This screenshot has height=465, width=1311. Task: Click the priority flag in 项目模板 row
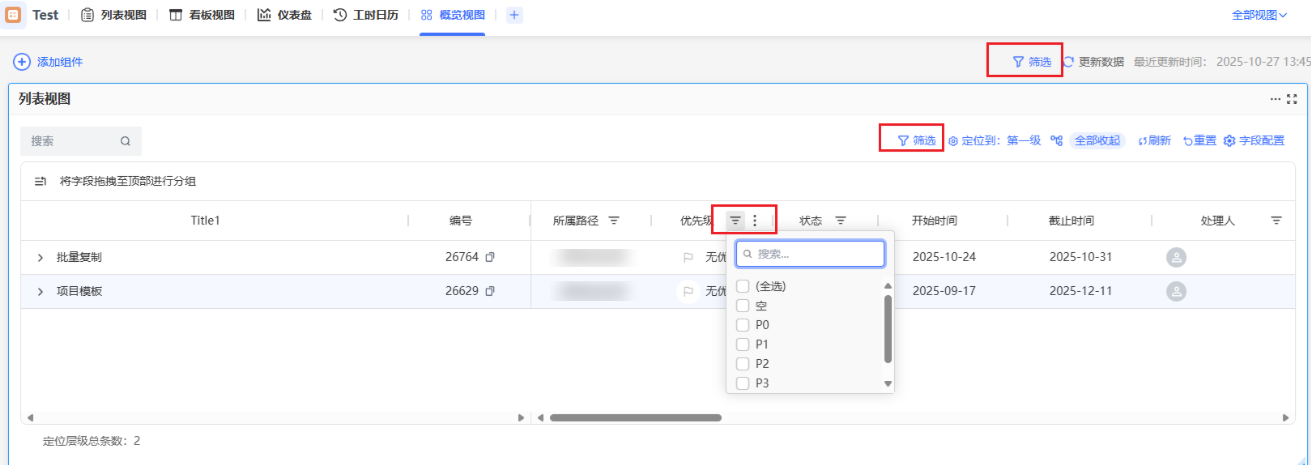pos(688,292)
